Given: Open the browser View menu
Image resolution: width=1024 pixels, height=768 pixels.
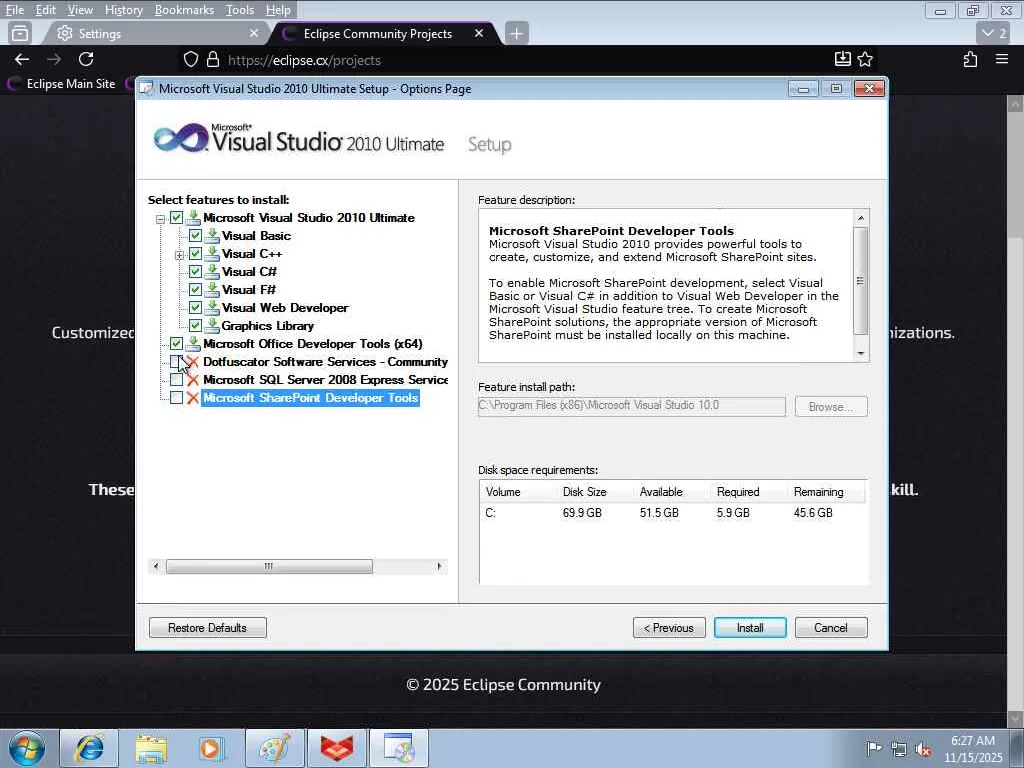Looking at the screenshot, I should [80, 10].
